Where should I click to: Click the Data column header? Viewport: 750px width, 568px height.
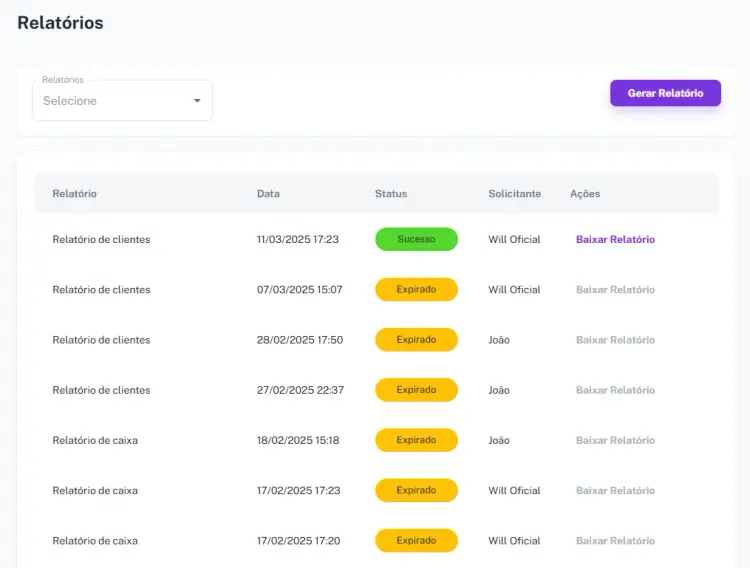point(268,194)
